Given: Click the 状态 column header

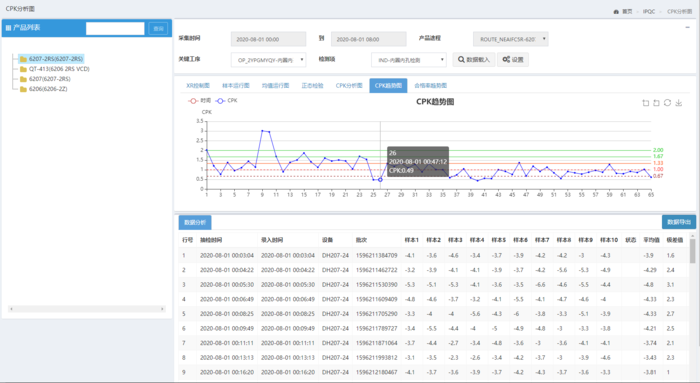Looking at the screenshot, I should click(x=630, y=240).
